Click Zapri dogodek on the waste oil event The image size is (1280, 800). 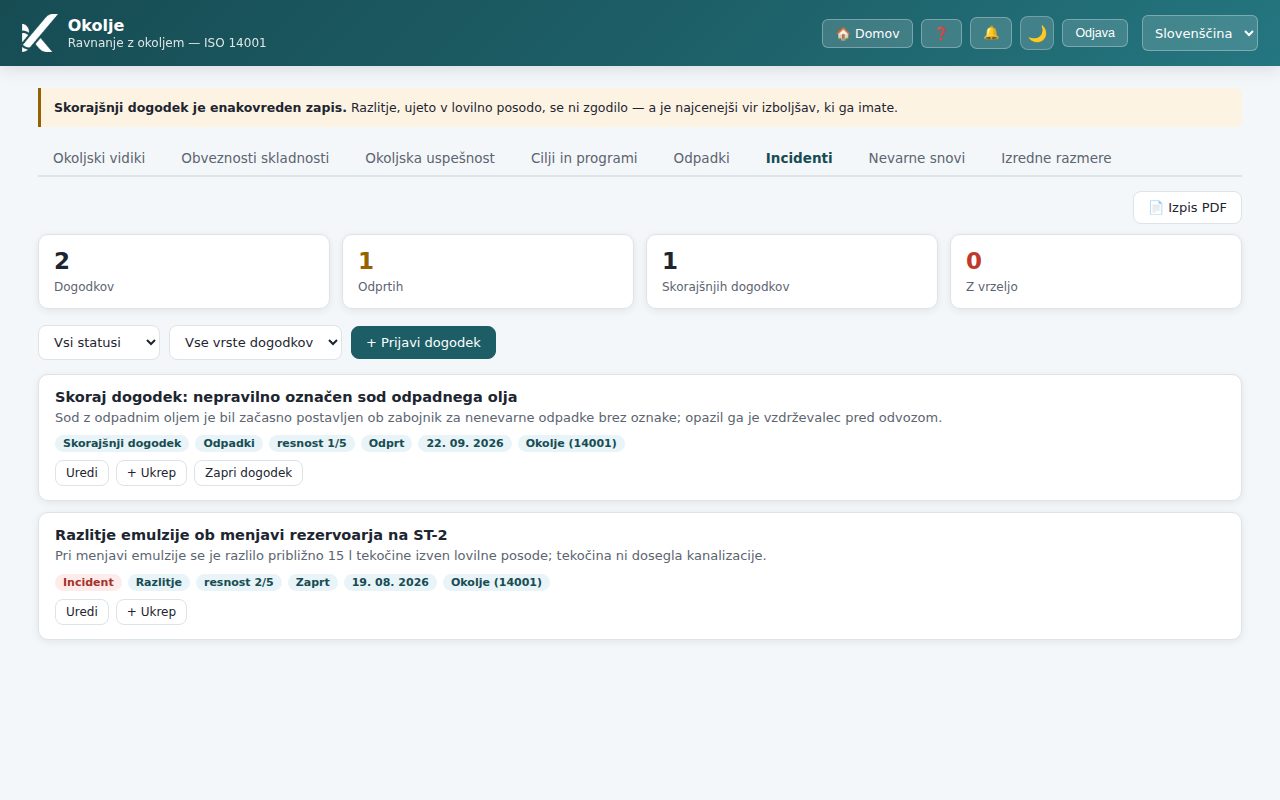pos(248,473)
